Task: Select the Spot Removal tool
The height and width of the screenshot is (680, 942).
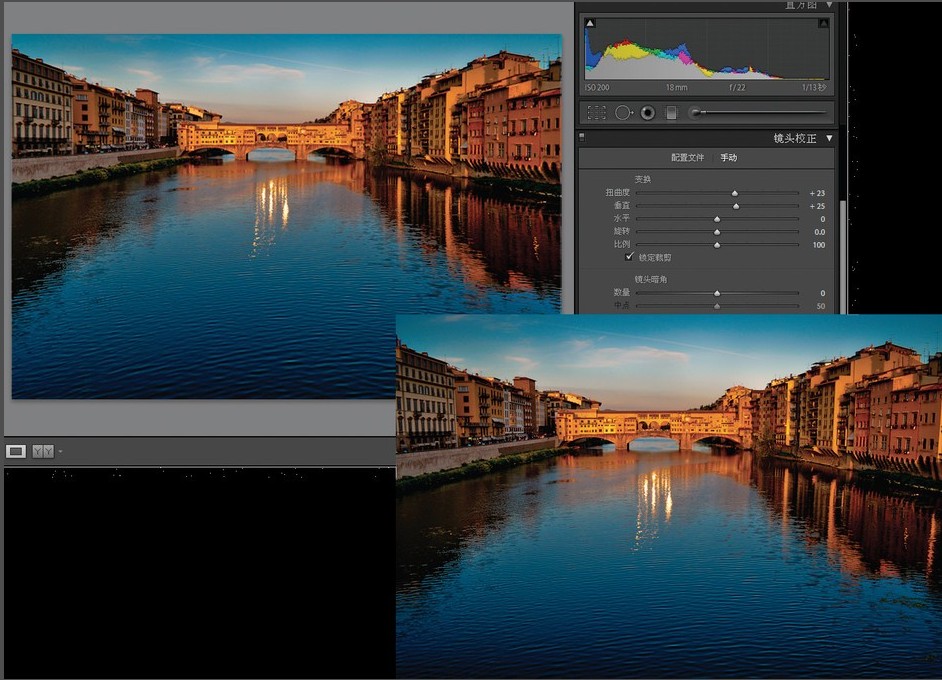Action: click(624, 112)
